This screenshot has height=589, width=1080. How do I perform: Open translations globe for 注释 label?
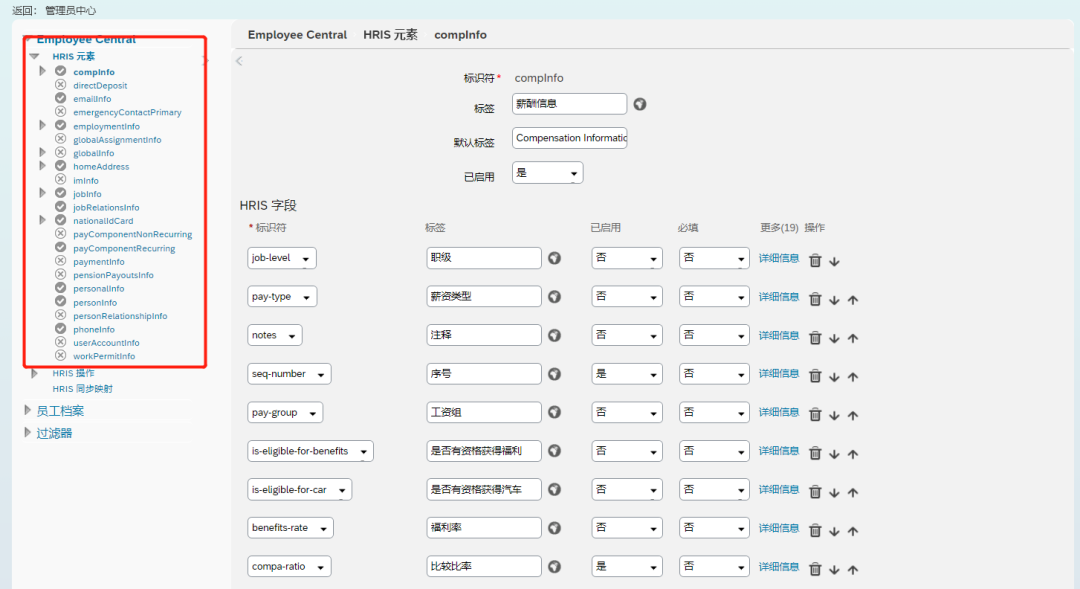coord(554,335)
